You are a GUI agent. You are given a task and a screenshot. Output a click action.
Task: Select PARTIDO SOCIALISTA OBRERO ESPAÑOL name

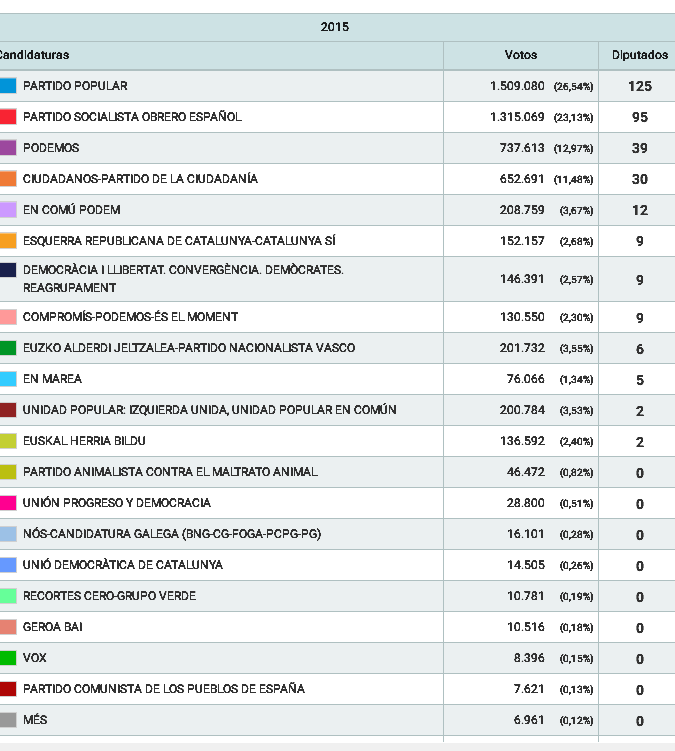tap(132, 117)
